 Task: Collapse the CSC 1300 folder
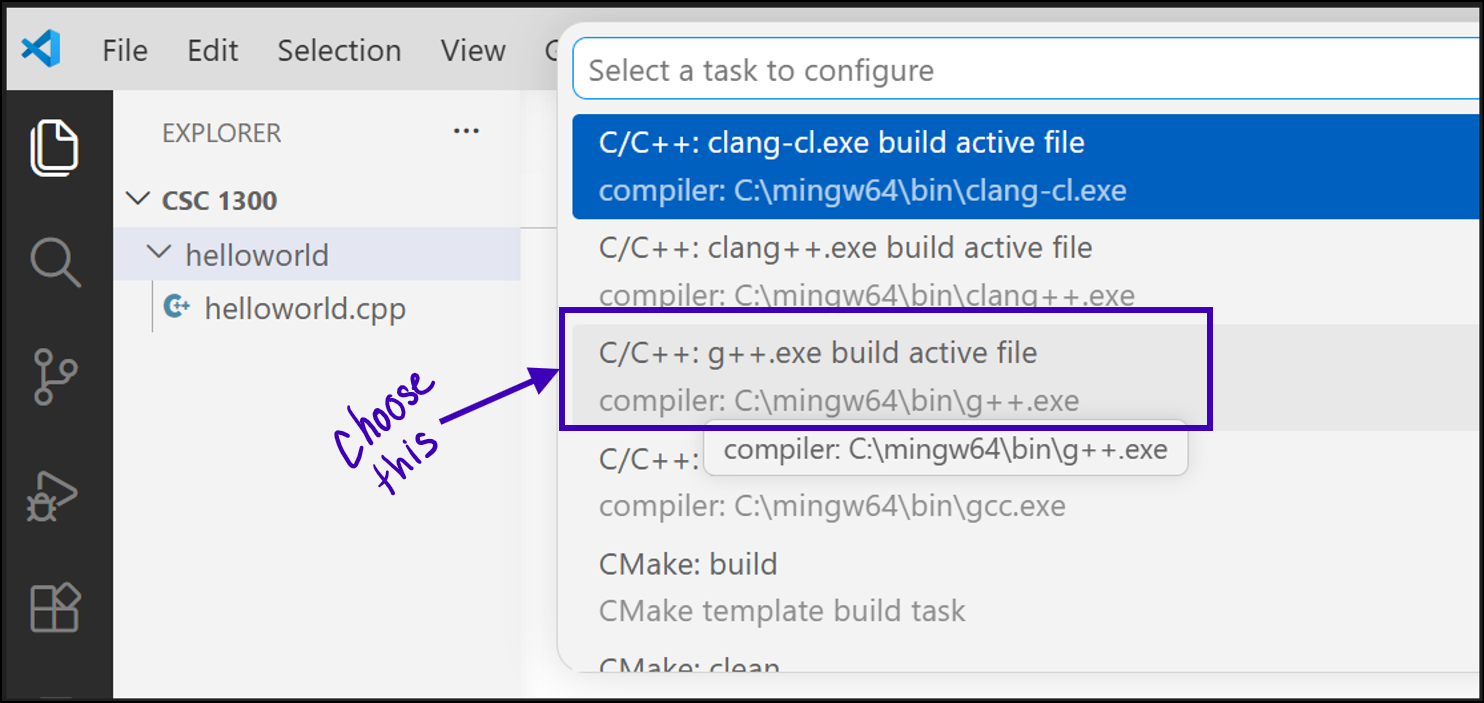point(138,199)
